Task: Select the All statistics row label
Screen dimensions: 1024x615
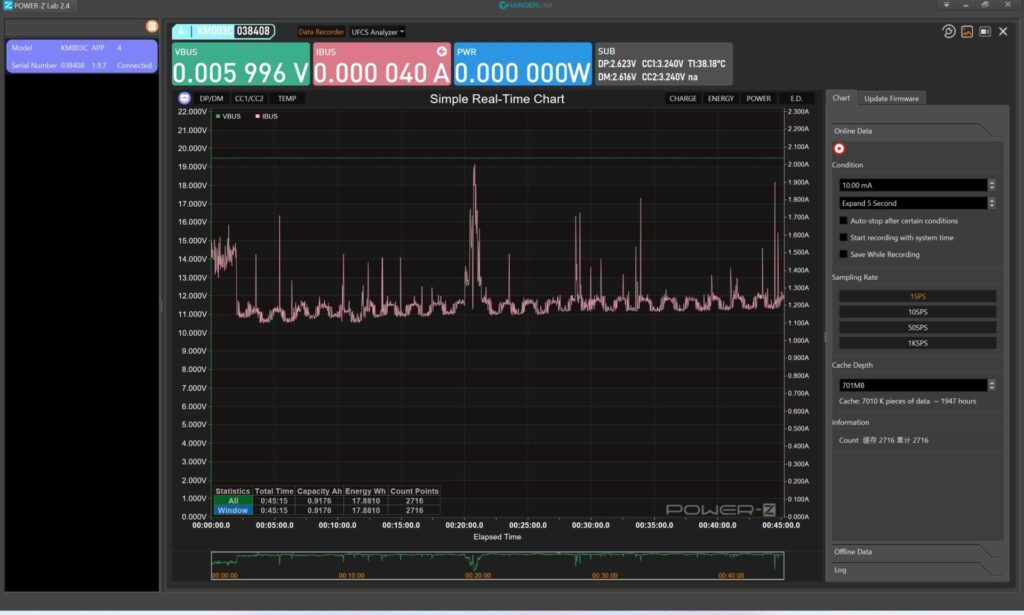Action: pos(232,501)
